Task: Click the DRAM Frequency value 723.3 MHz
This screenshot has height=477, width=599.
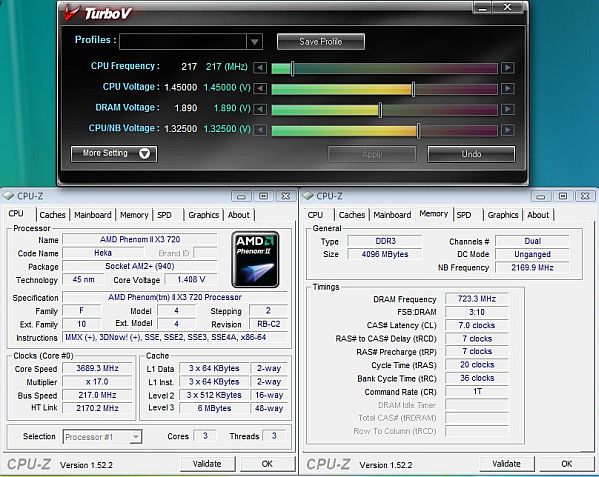Action: click(477, 299)
